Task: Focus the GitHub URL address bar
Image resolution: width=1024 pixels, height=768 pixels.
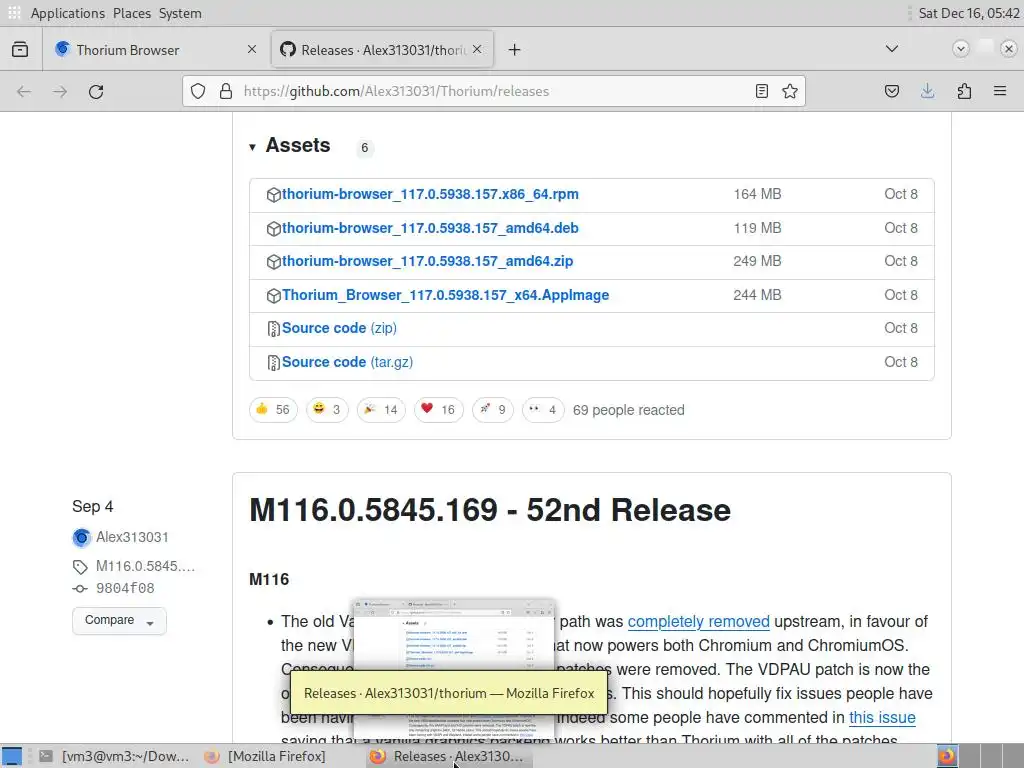Action: click(494, 91)
